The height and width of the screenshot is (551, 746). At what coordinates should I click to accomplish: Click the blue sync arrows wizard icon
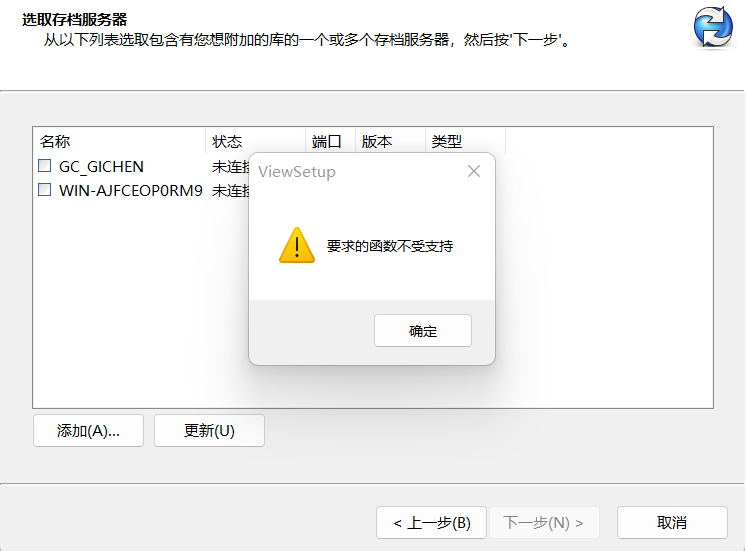pyautogui.click(x=713, y=27)
